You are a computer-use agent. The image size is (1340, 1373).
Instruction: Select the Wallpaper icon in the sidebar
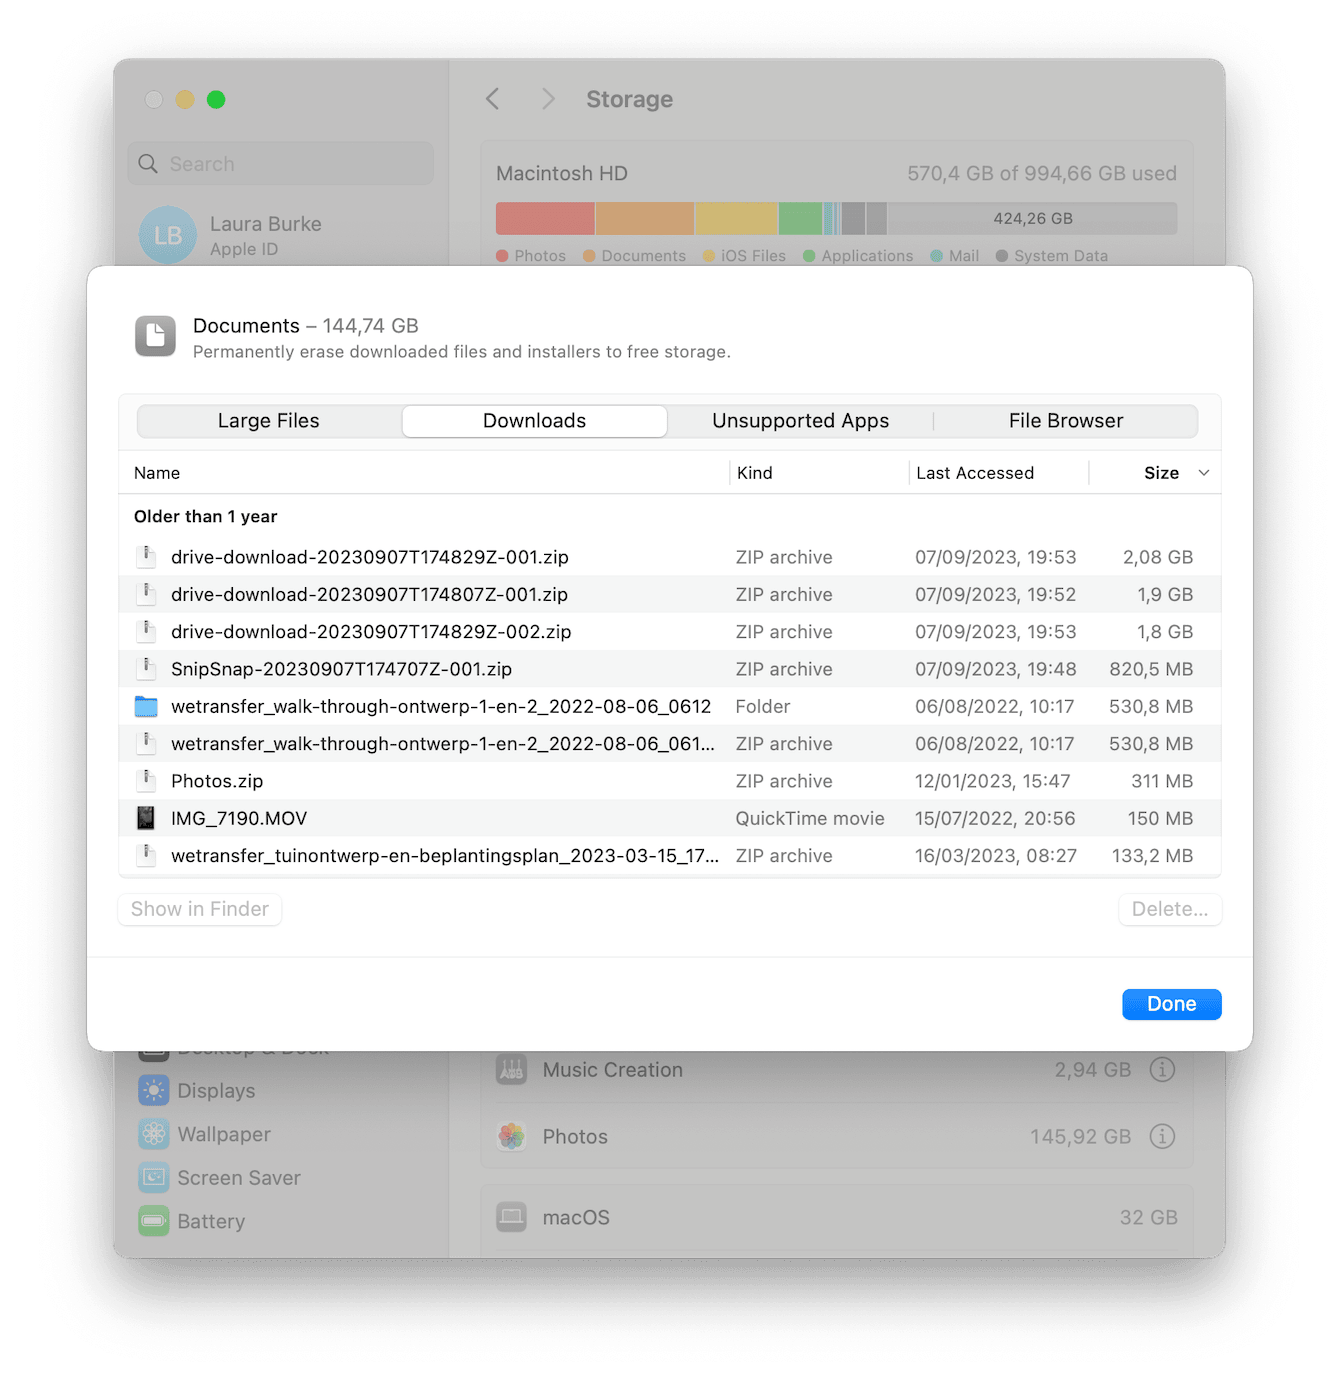(154, 1134)
